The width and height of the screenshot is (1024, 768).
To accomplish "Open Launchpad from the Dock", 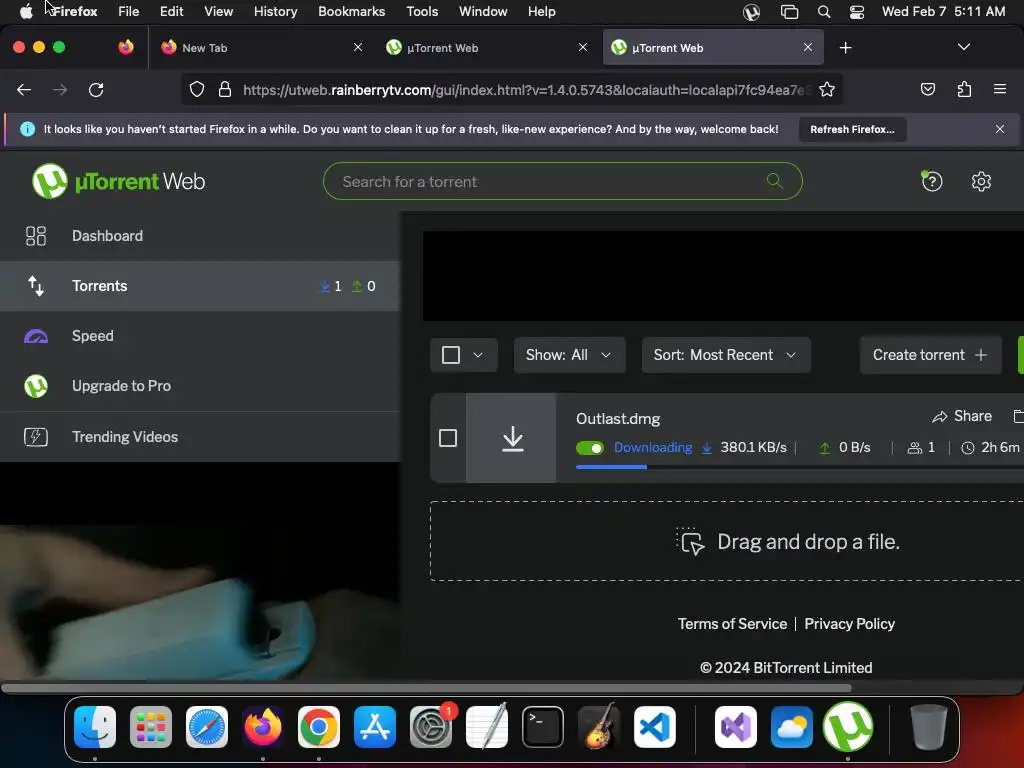I will pos(151,727).
